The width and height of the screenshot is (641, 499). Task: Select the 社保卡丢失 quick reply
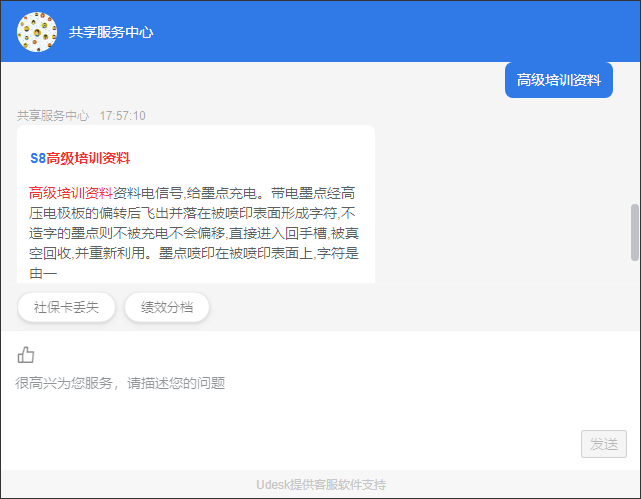(x=66, y=307)
